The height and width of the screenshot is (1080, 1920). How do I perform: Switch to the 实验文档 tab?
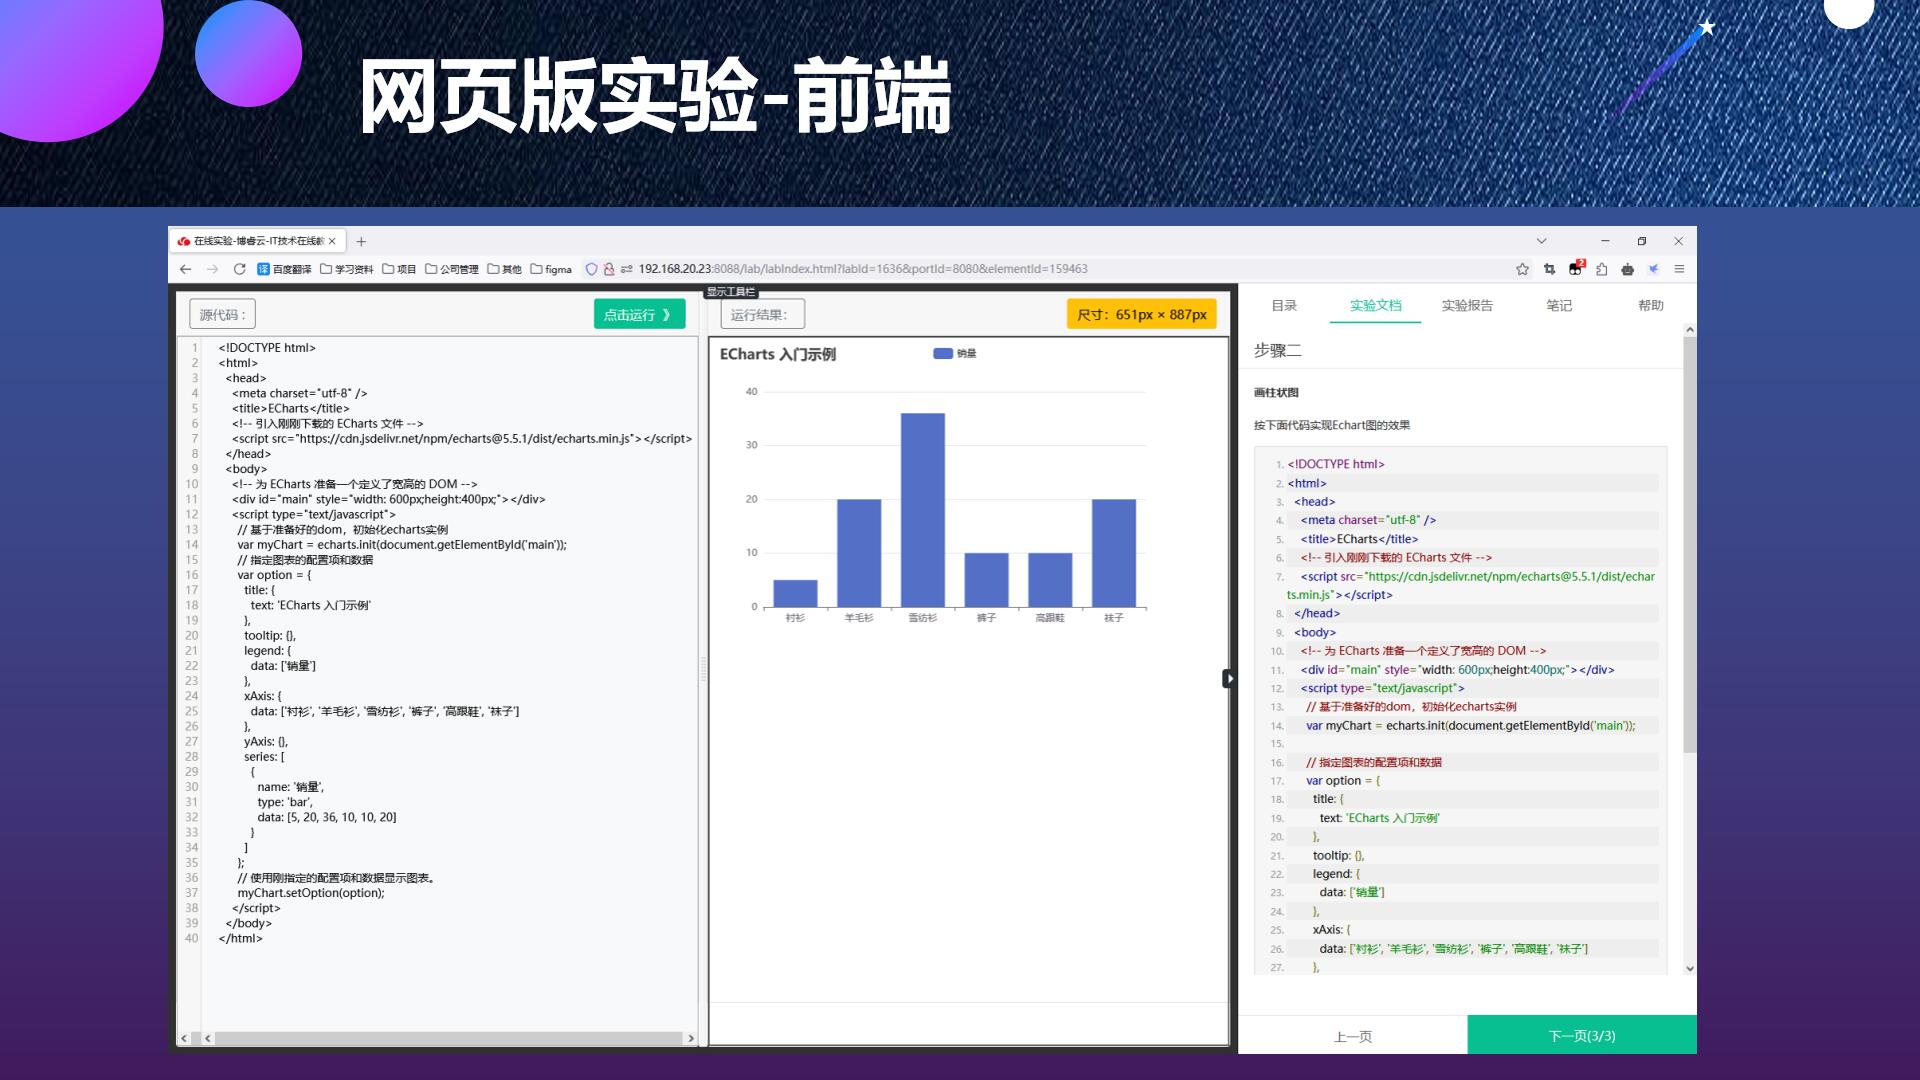(1375, 305)
